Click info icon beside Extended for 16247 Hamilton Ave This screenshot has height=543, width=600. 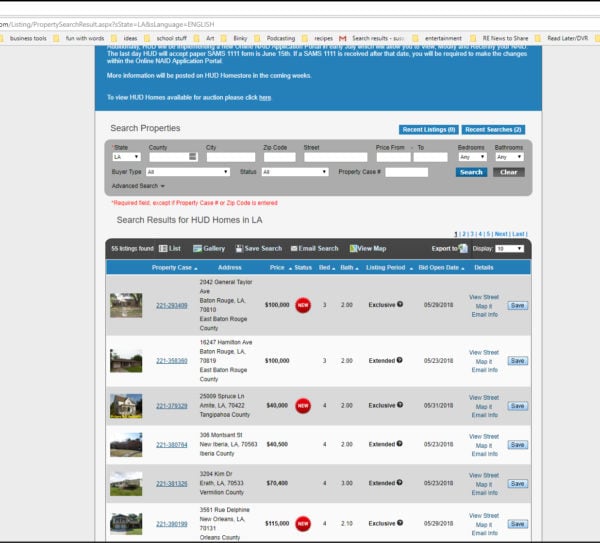pos(399,360)
